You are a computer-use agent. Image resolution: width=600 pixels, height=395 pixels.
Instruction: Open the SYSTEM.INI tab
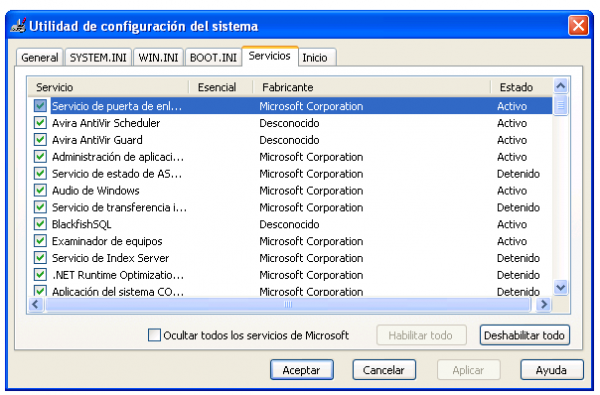click(x=98, y=57)
